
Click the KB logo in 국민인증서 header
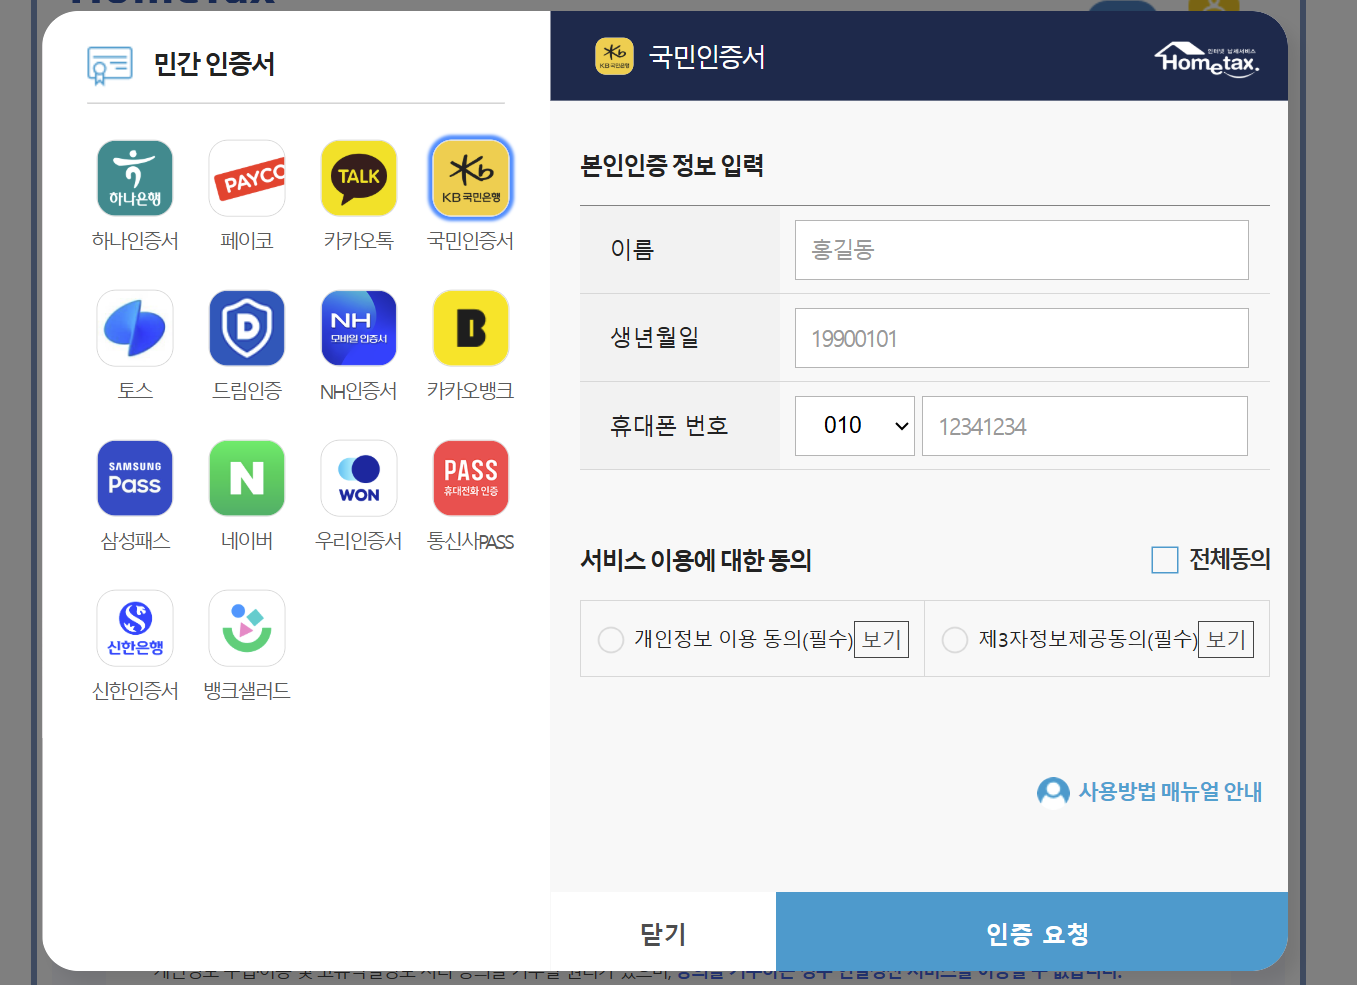pos(614,57)
